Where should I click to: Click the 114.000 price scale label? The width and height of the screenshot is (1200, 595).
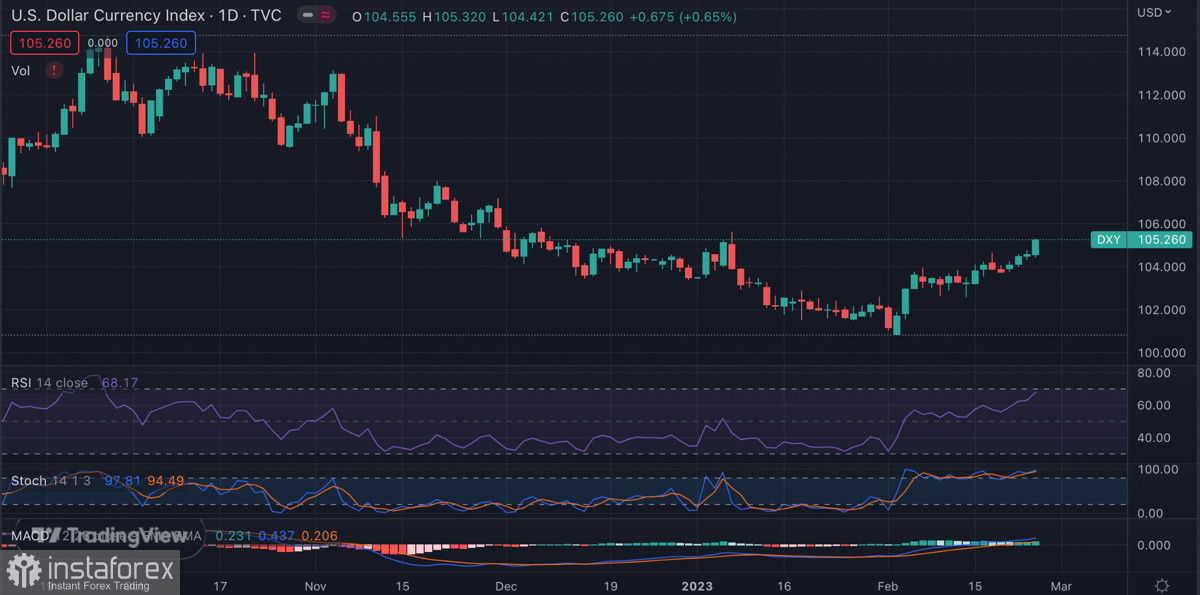pyautogui.click(x=1160, y=52)
